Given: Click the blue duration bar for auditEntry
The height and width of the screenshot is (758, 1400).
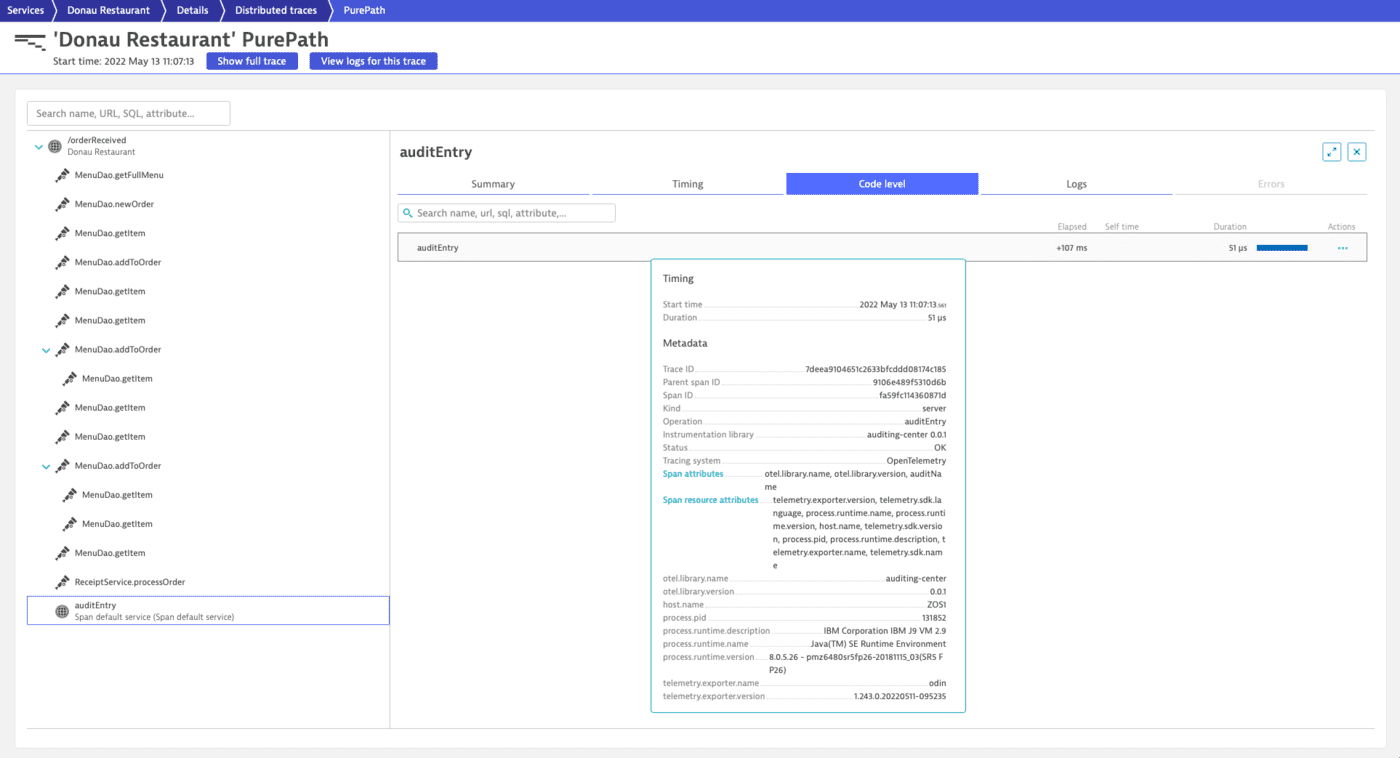Looking at the screenshot, I should click(x=1281, y=247).
